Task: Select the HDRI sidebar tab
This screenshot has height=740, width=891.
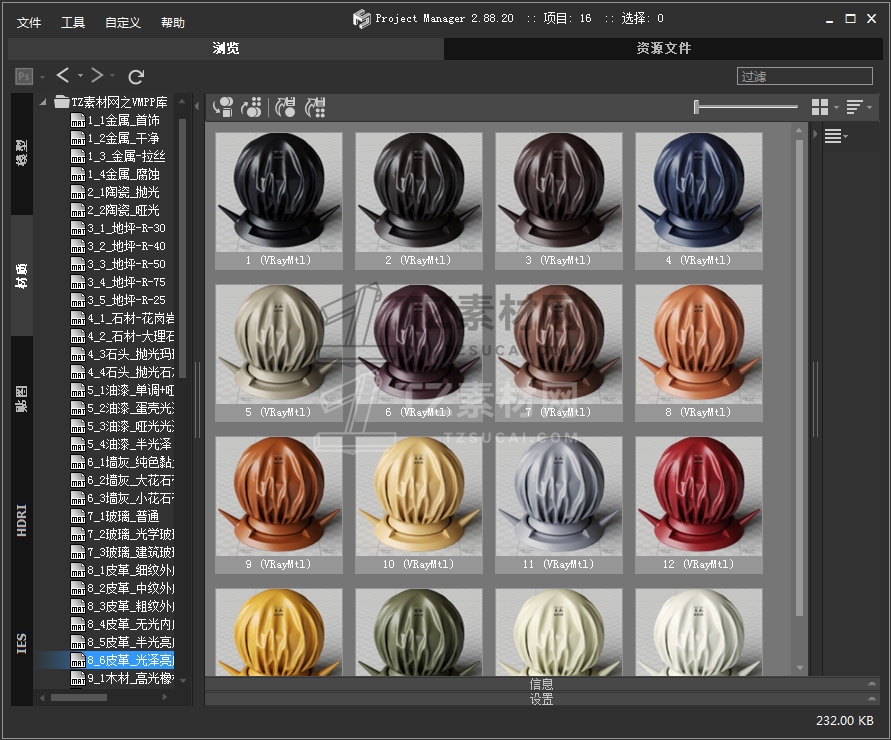Action: [22, 521]
